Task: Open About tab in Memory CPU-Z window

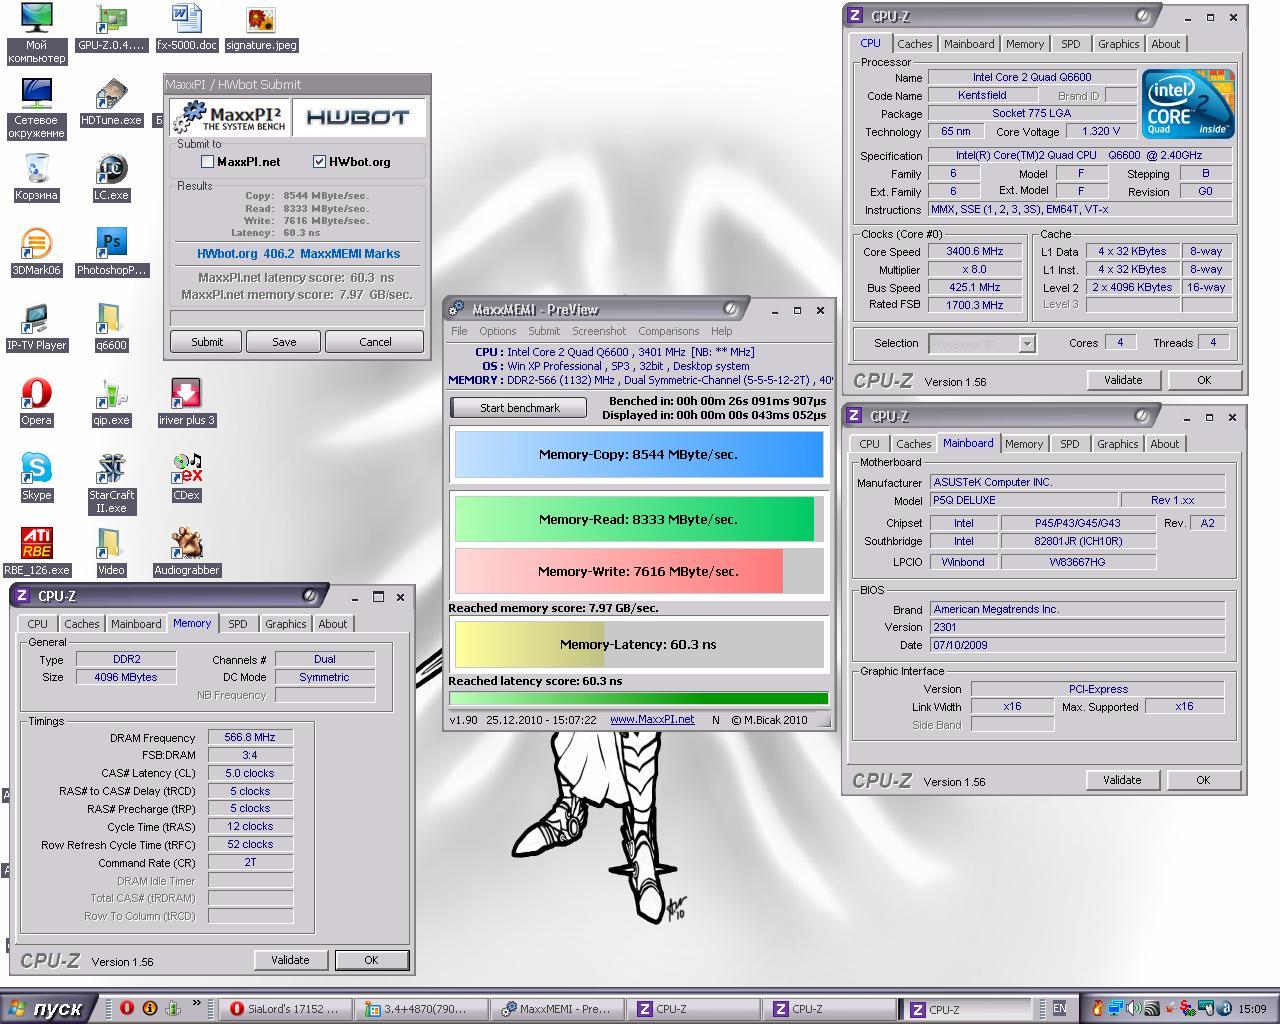Action: pos(332,624)
